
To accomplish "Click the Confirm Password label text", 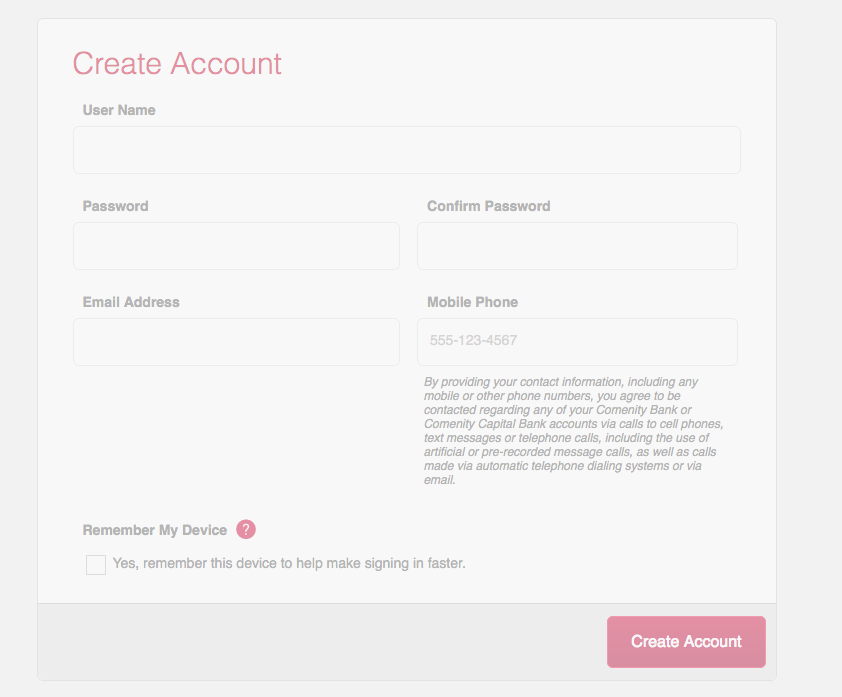I will (x=489, y=206).
